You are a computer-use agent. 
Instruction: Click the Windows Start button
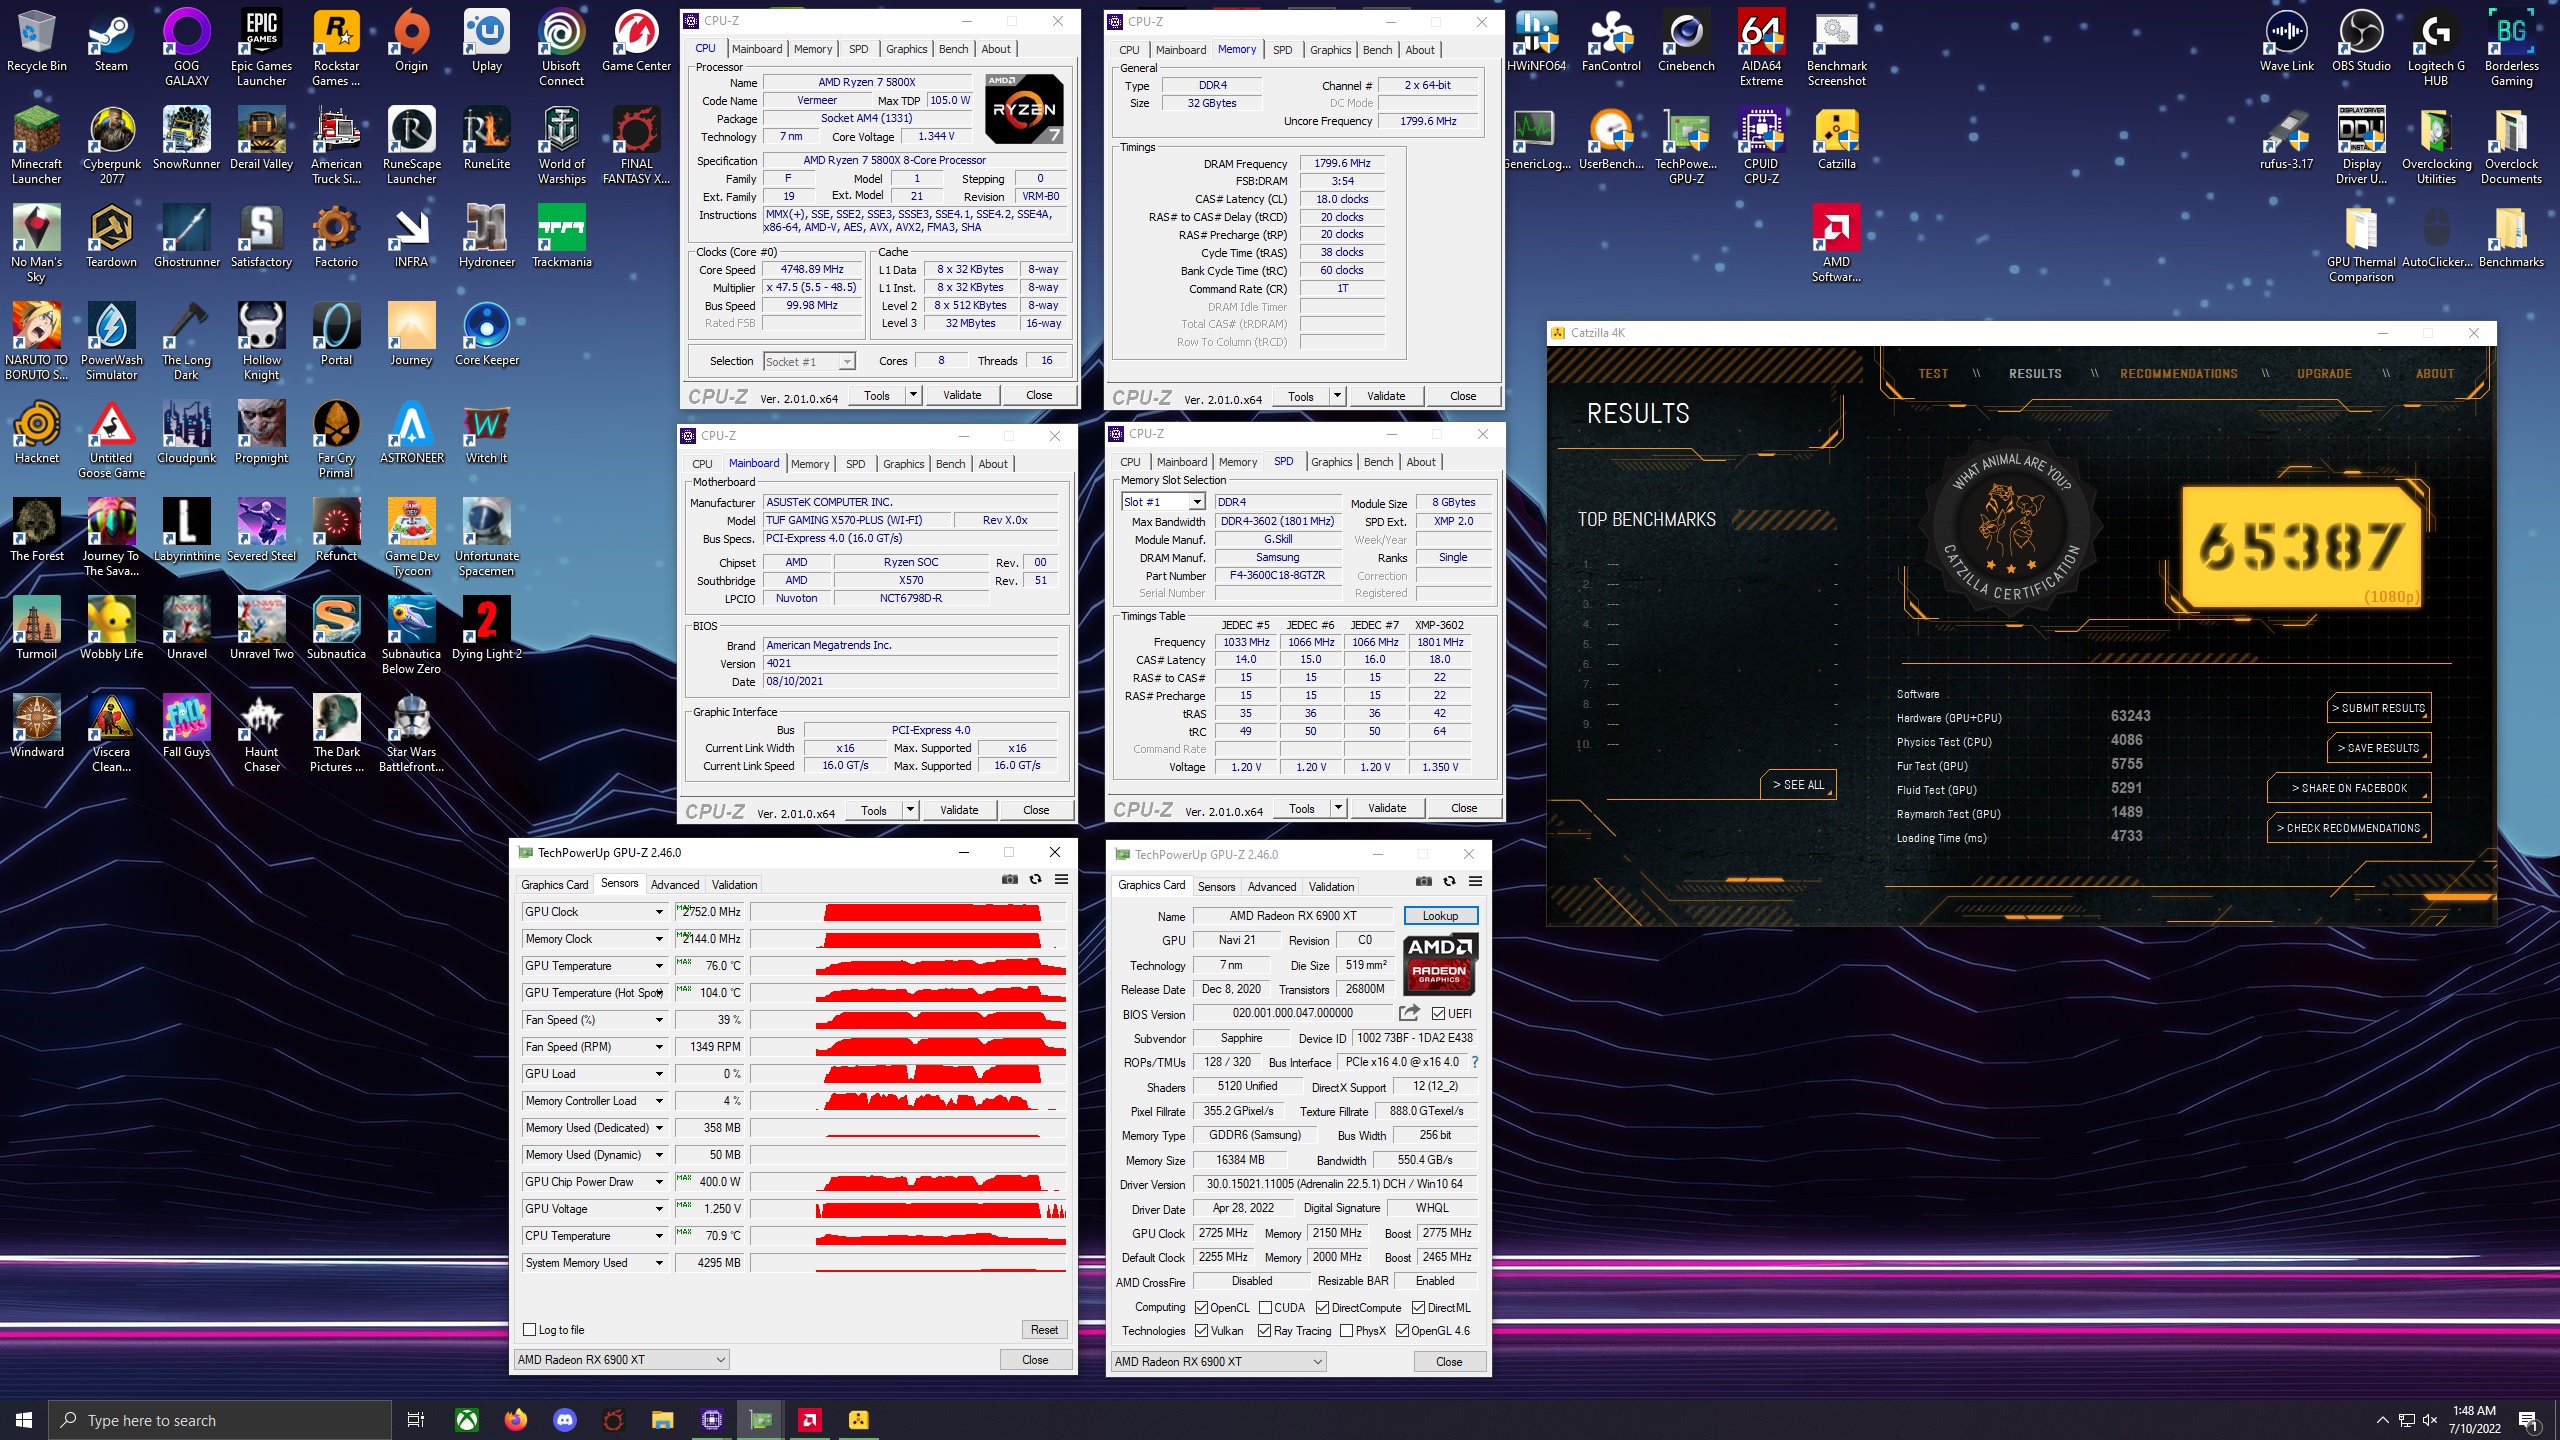click(x=24, y=1420)
